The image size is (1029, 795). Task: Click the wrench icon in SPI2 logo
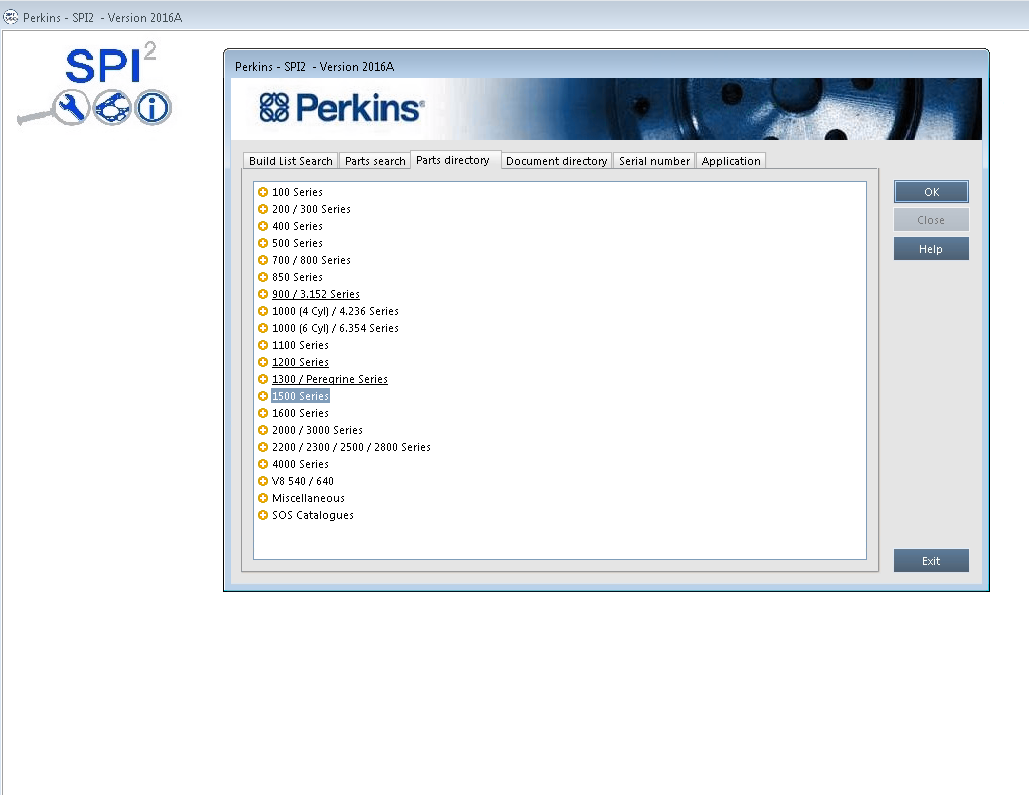click(x=71, y=107)
